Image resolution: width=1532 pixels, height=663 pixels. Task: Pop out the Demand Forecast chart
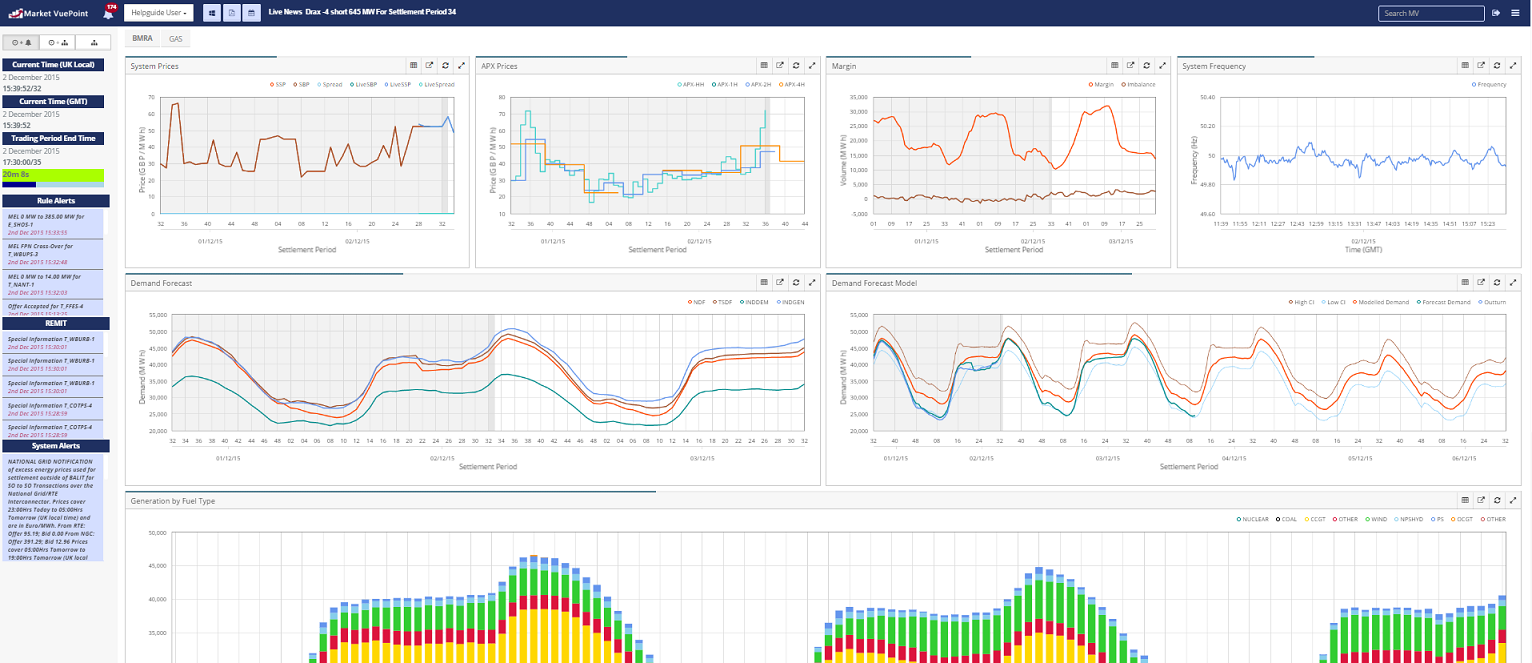coord(779,283)
